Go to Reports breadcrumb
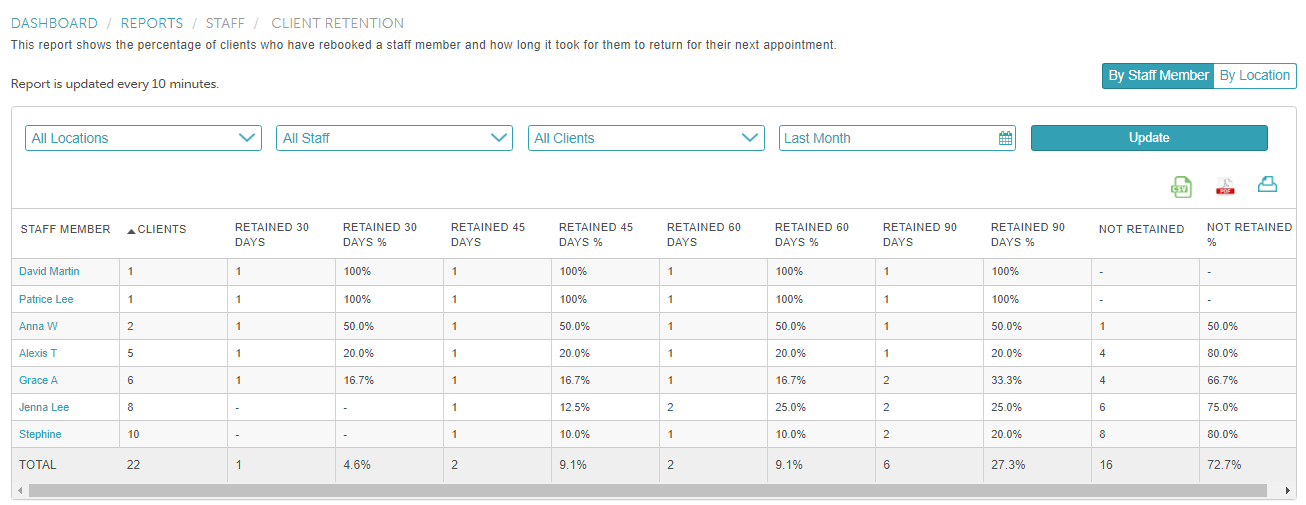The width and height of the screenshot is (1306, 505). click(152, 23)
